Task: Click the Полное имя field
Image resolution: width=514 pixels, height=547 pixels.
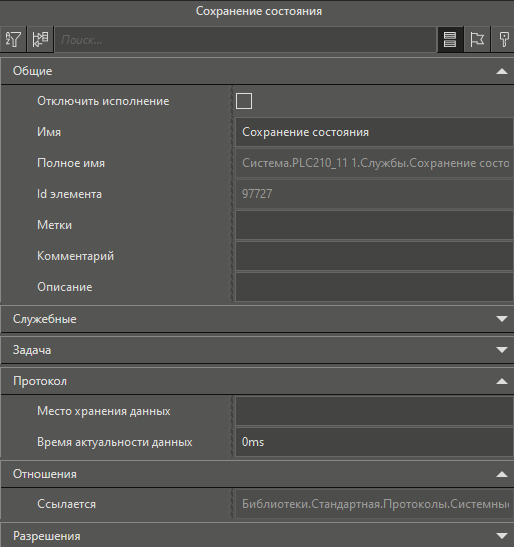Action: tap(374, 163)
